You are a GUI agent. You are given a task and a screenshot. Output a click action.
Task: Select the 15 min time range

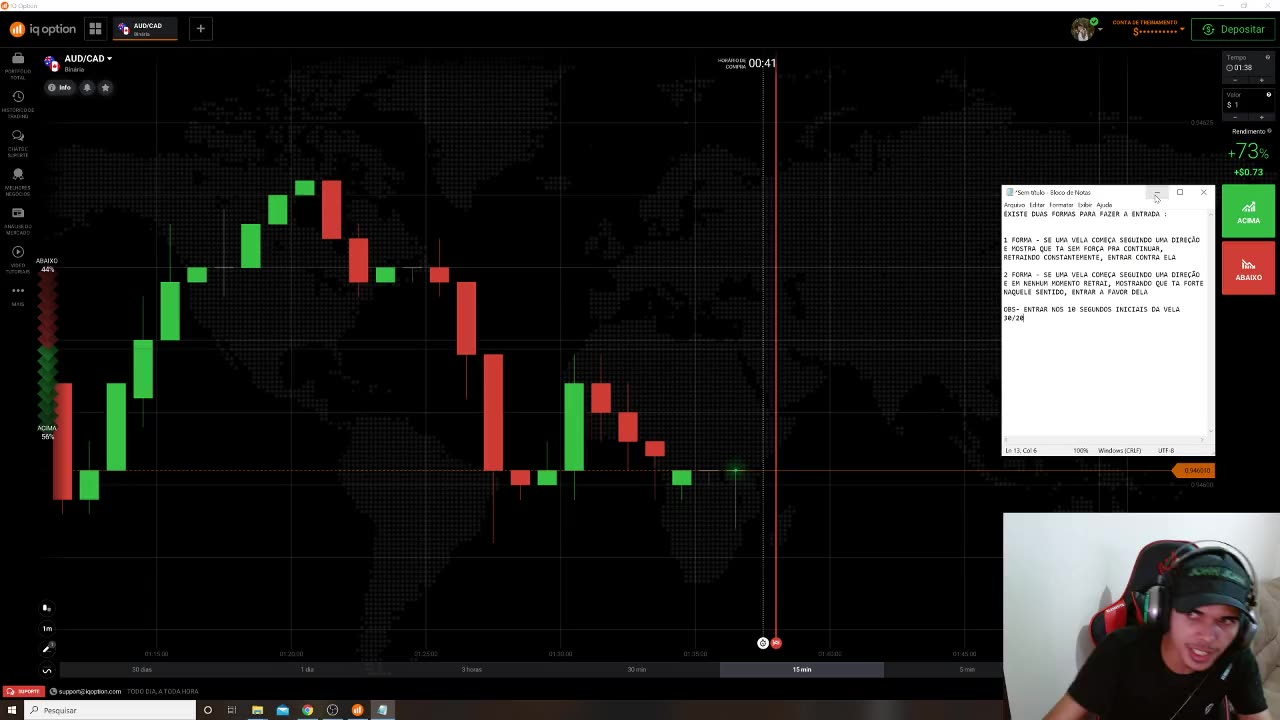802,669
